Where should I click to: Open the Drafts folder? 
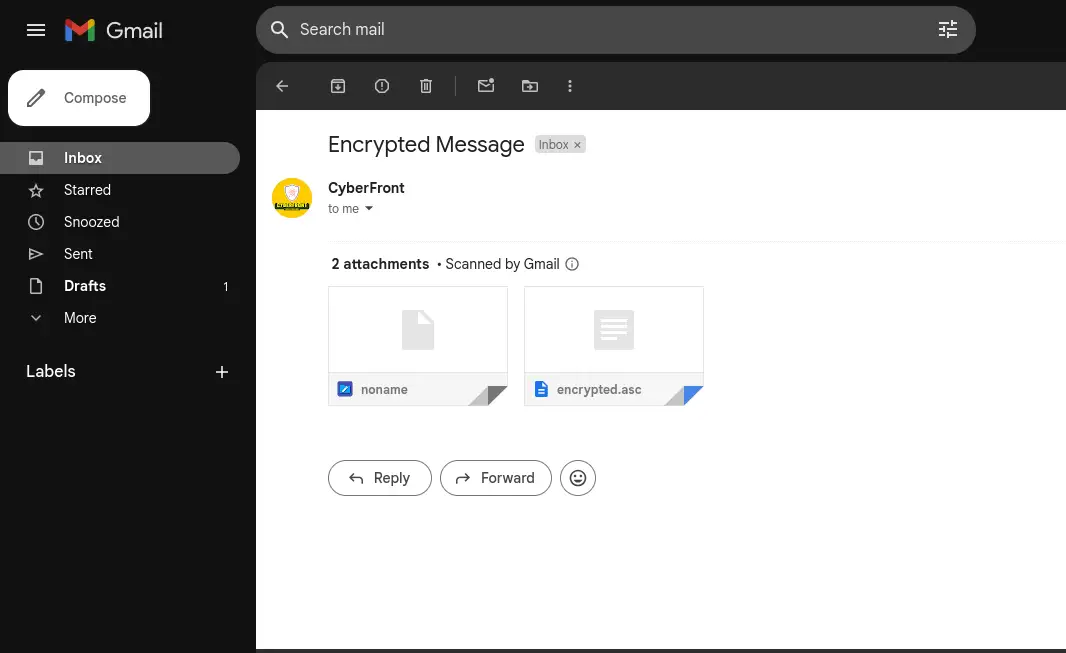pos(85,286)
